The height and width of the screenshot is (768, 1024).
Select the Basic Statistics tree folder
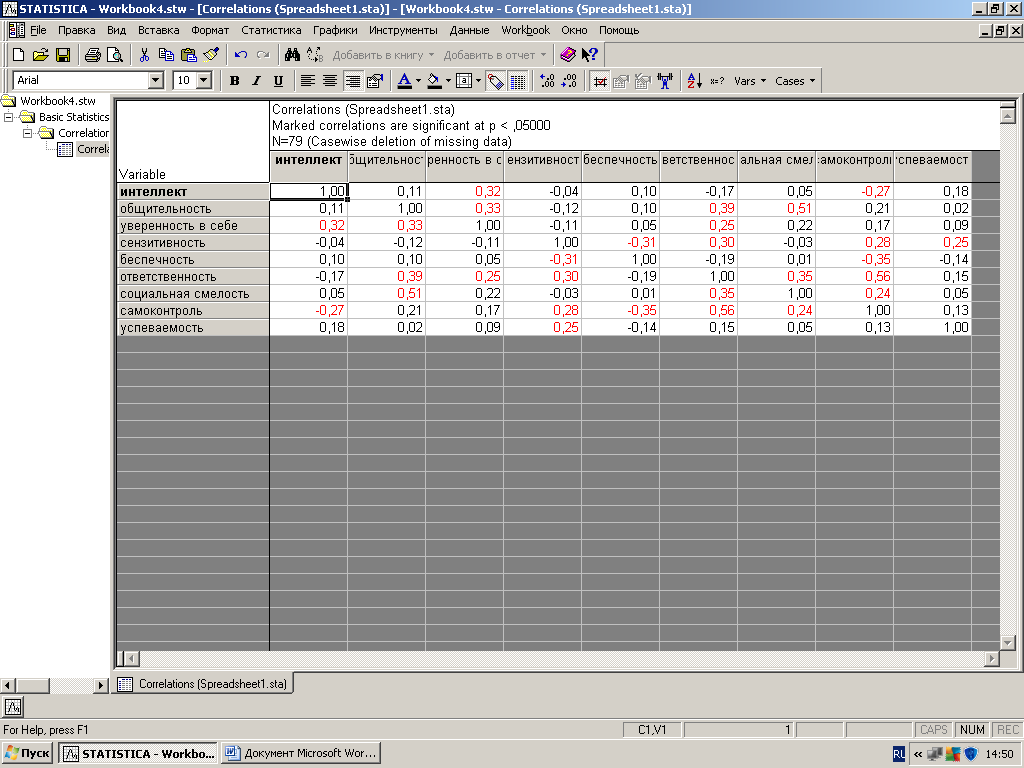pos(73,117)
